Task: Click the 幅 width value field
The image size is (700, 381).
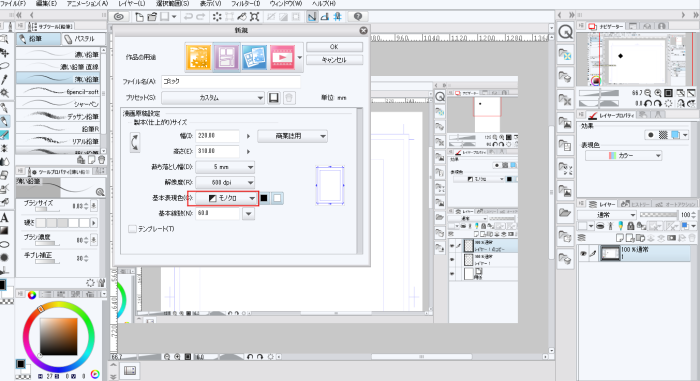Action: [217, 136]
